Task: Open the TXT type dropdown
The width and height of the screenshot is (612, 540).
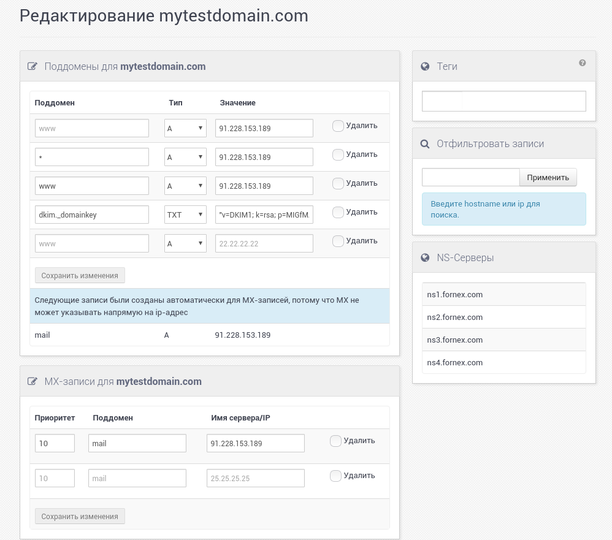Action: 185,215
